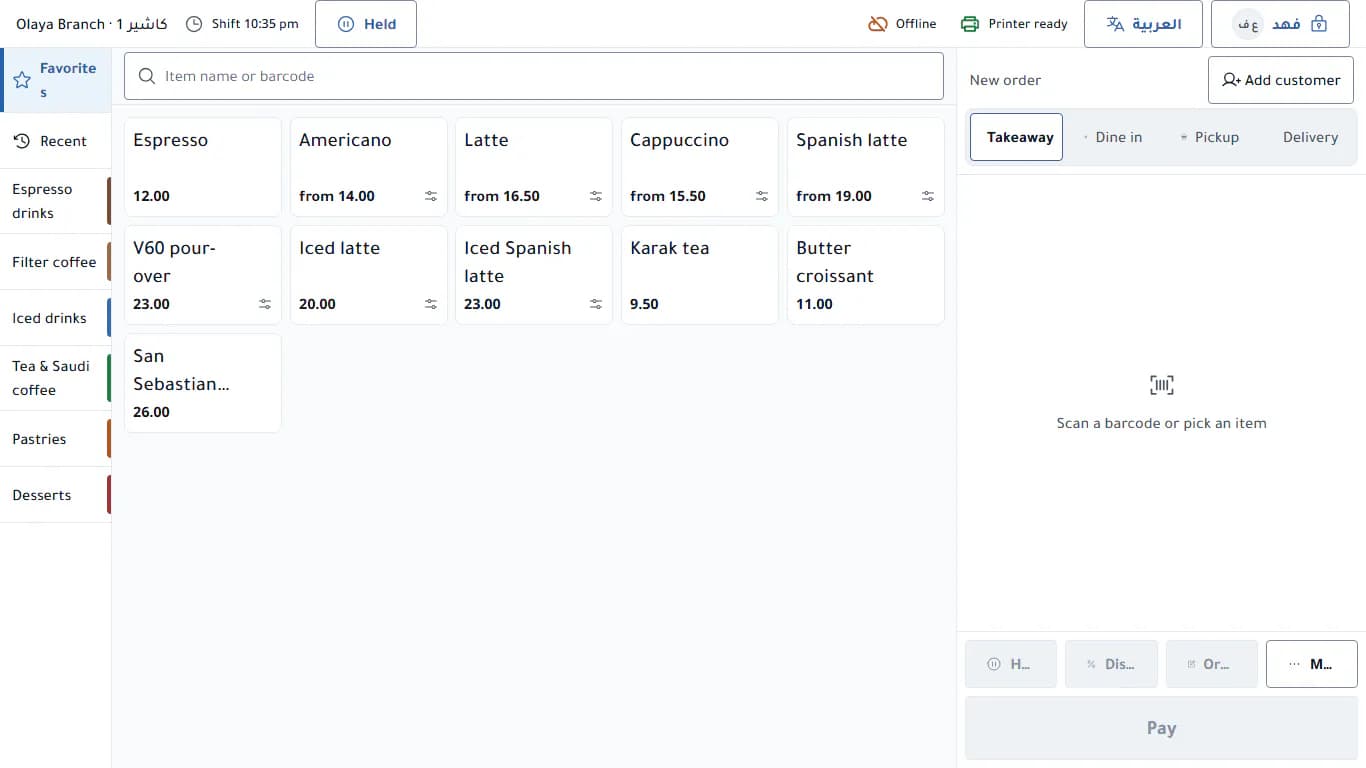Focus the item name or barcode search field
This screenshot has width=1366, height=768.
pyautogui.click(x=534, y=76)
